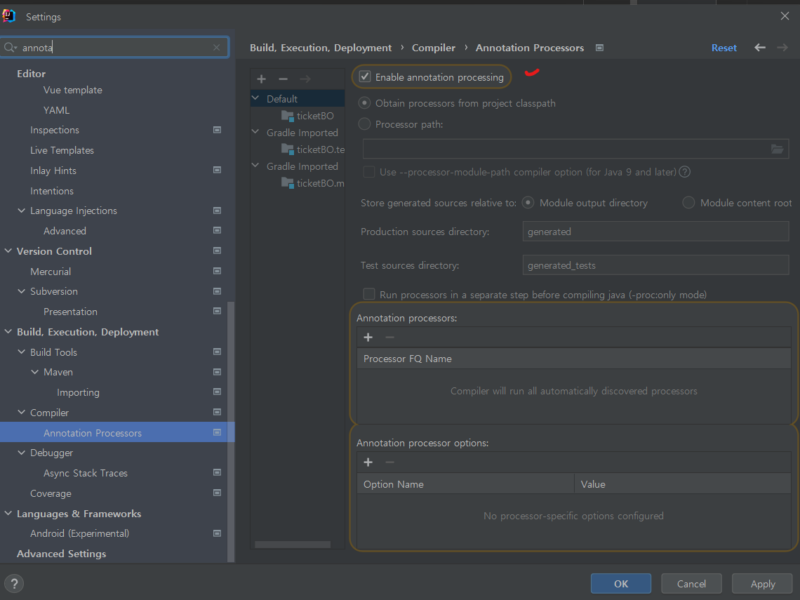Clear the settings search field
The width and height of the screenshot is (800, 600).
click(x=217, y=47)
